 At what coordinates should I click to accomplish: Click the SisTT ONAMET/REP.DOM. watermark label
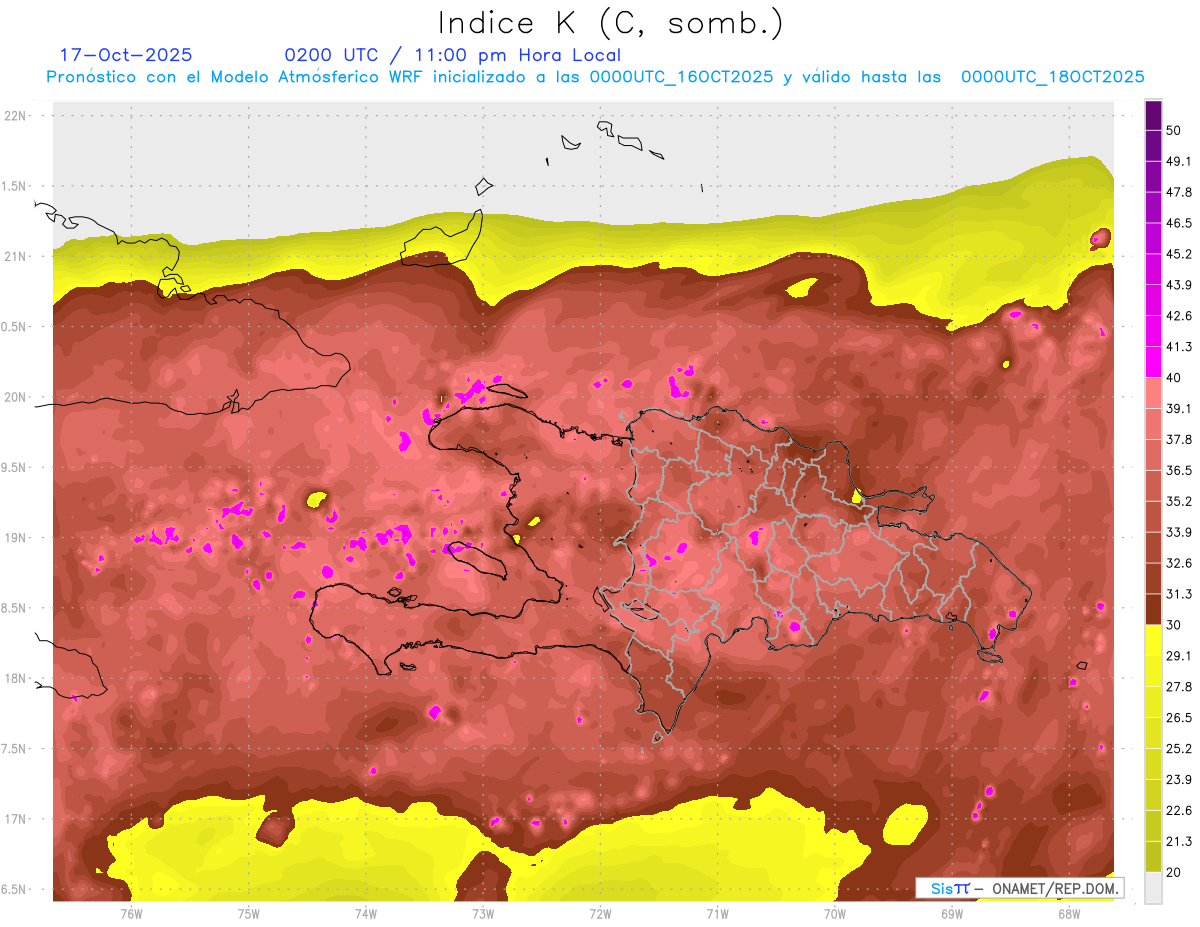click(1018, 888)
